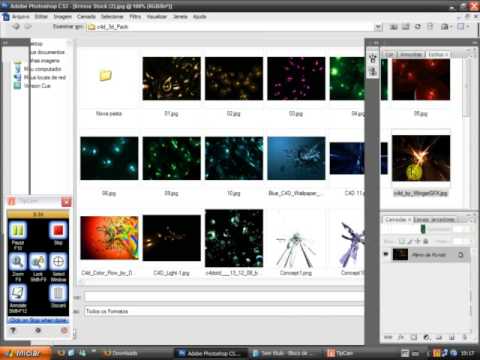
Task: Click the TipCam Zoom icon
Action: pyautogui.click(x=18, y=262)
